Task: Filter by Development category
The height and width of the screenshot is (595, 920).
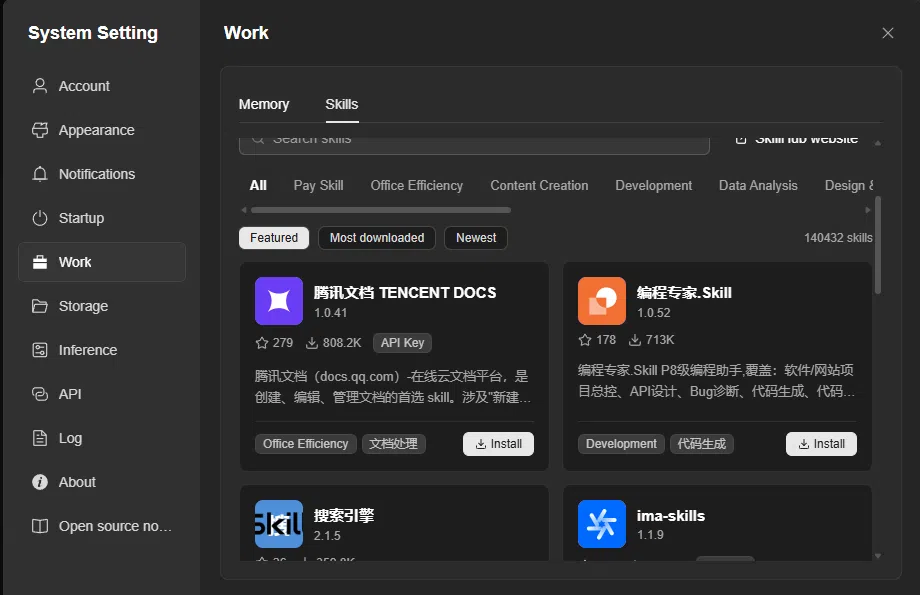Action: coord(654,185)
